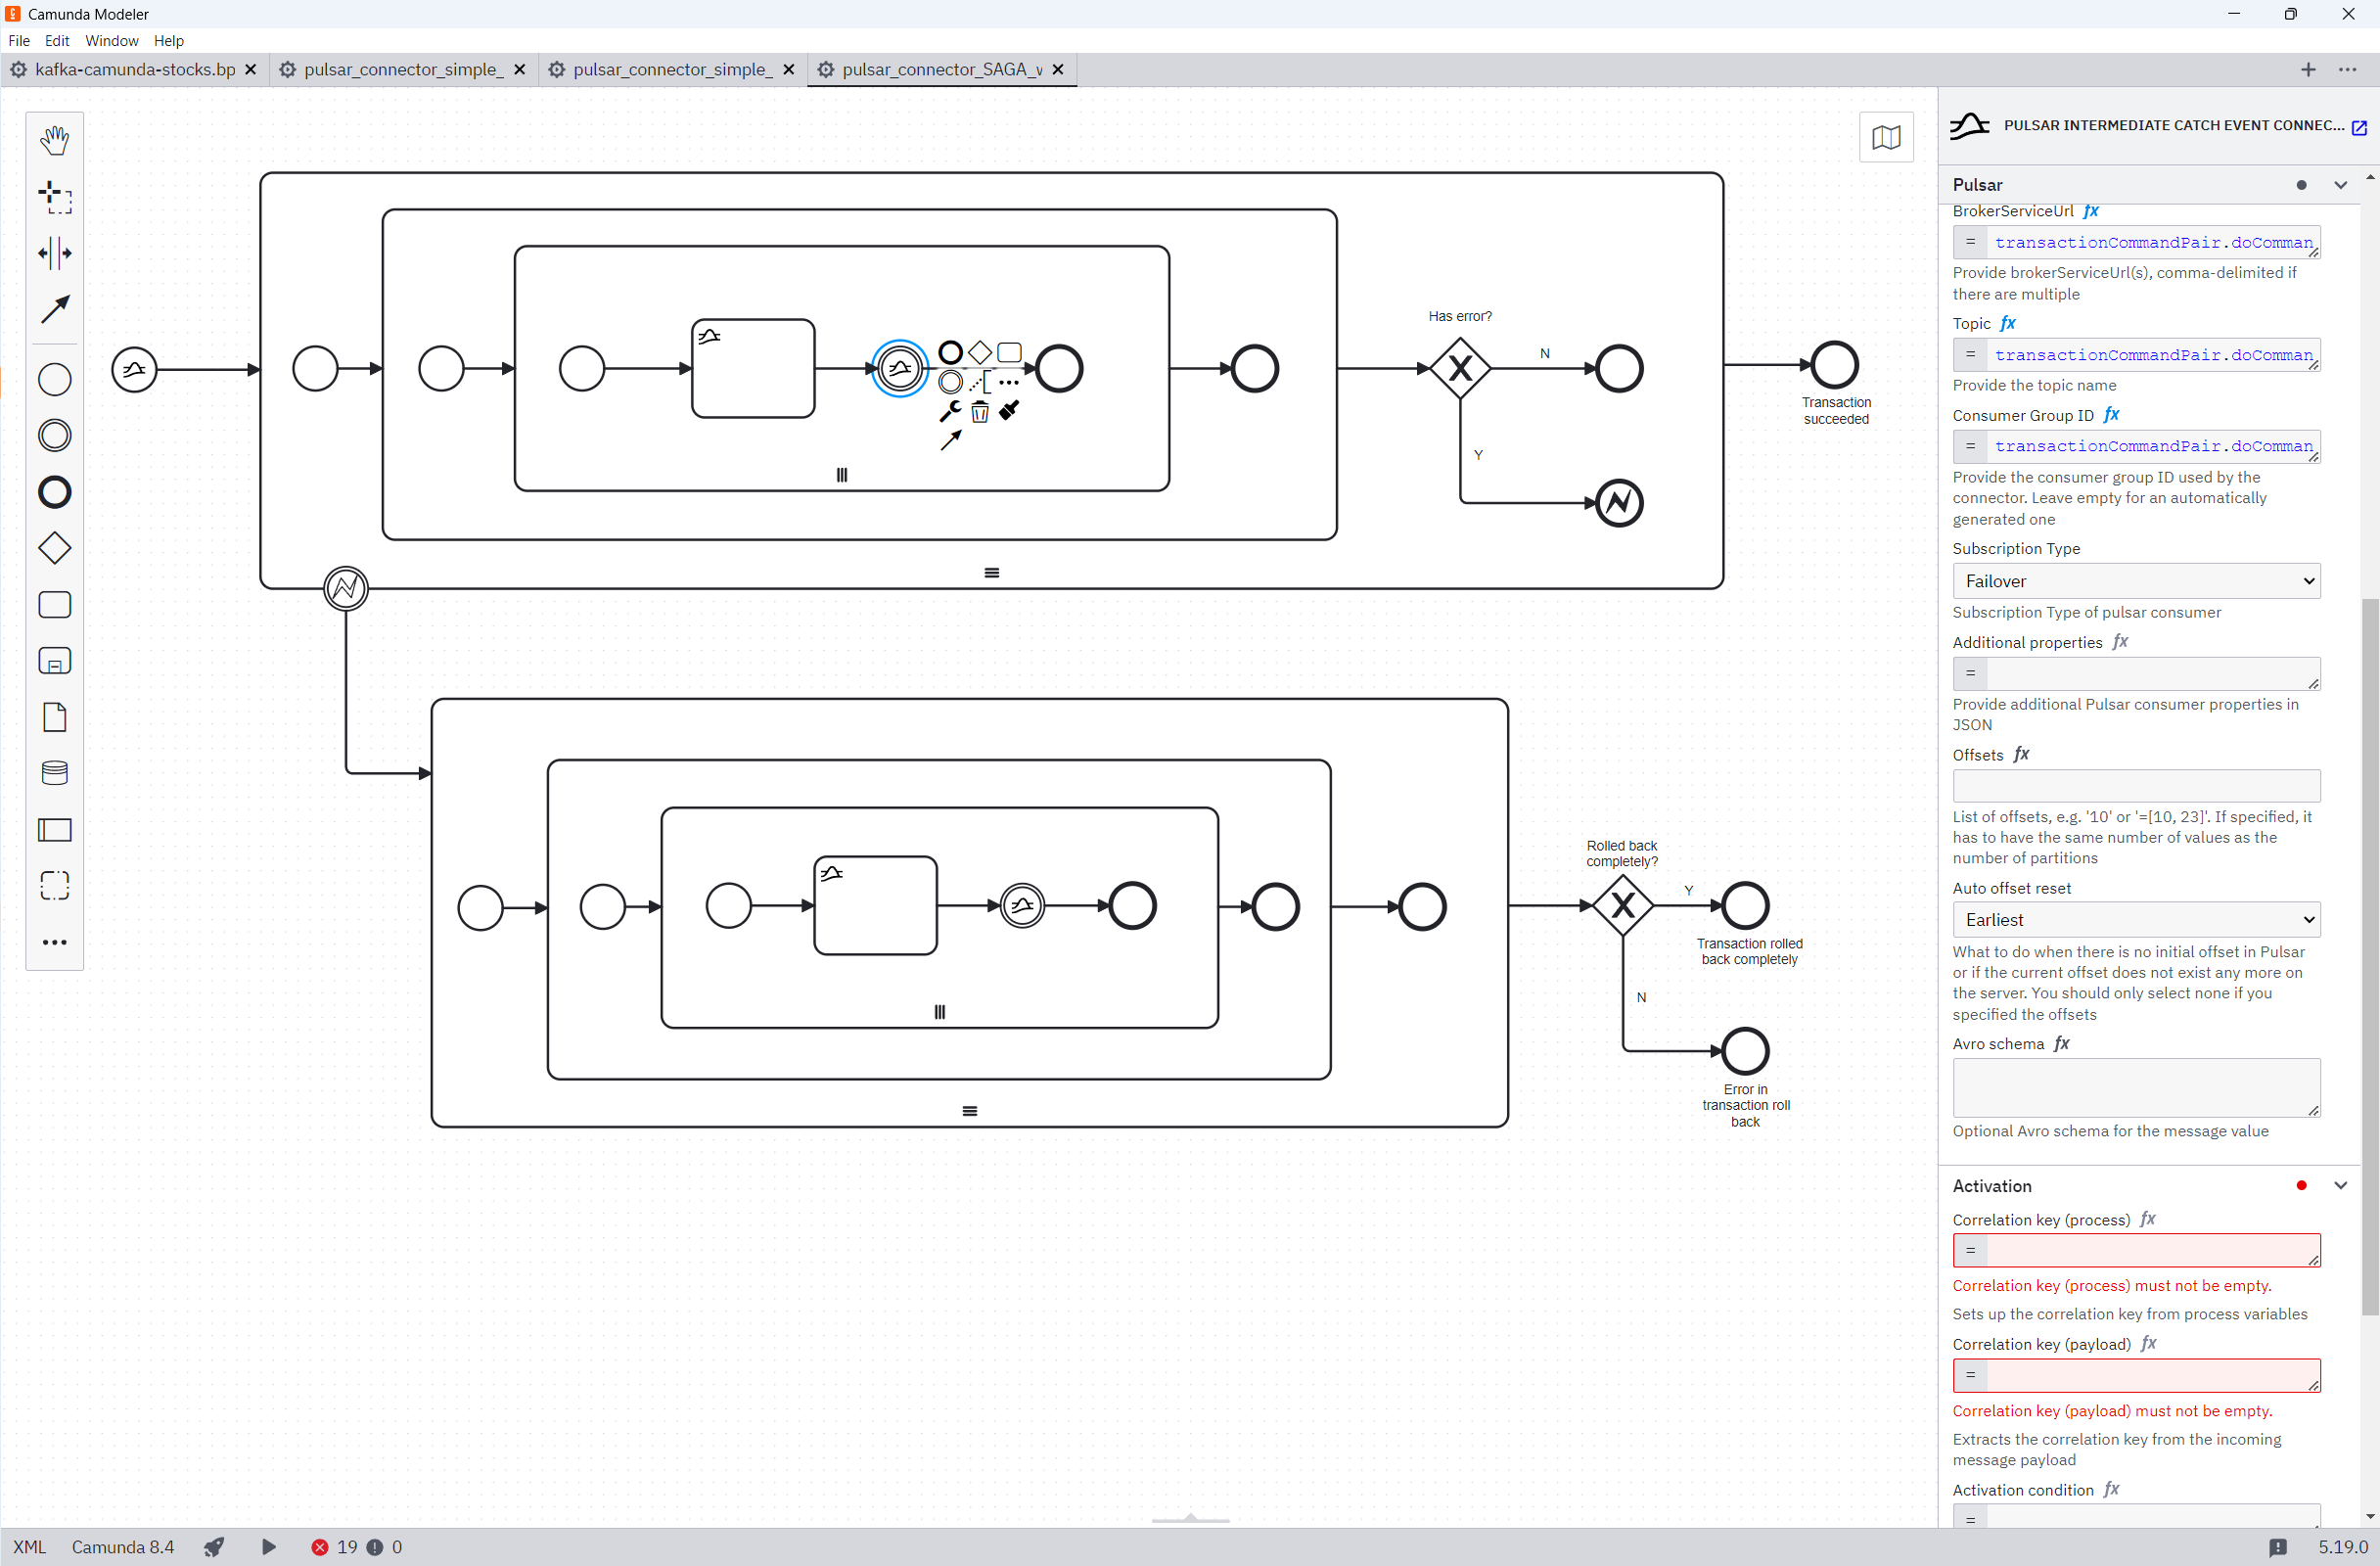This screenshot has height=1566, width=2380.
Task: Create expanded sub-process from palette
Action: coord(54,661)
